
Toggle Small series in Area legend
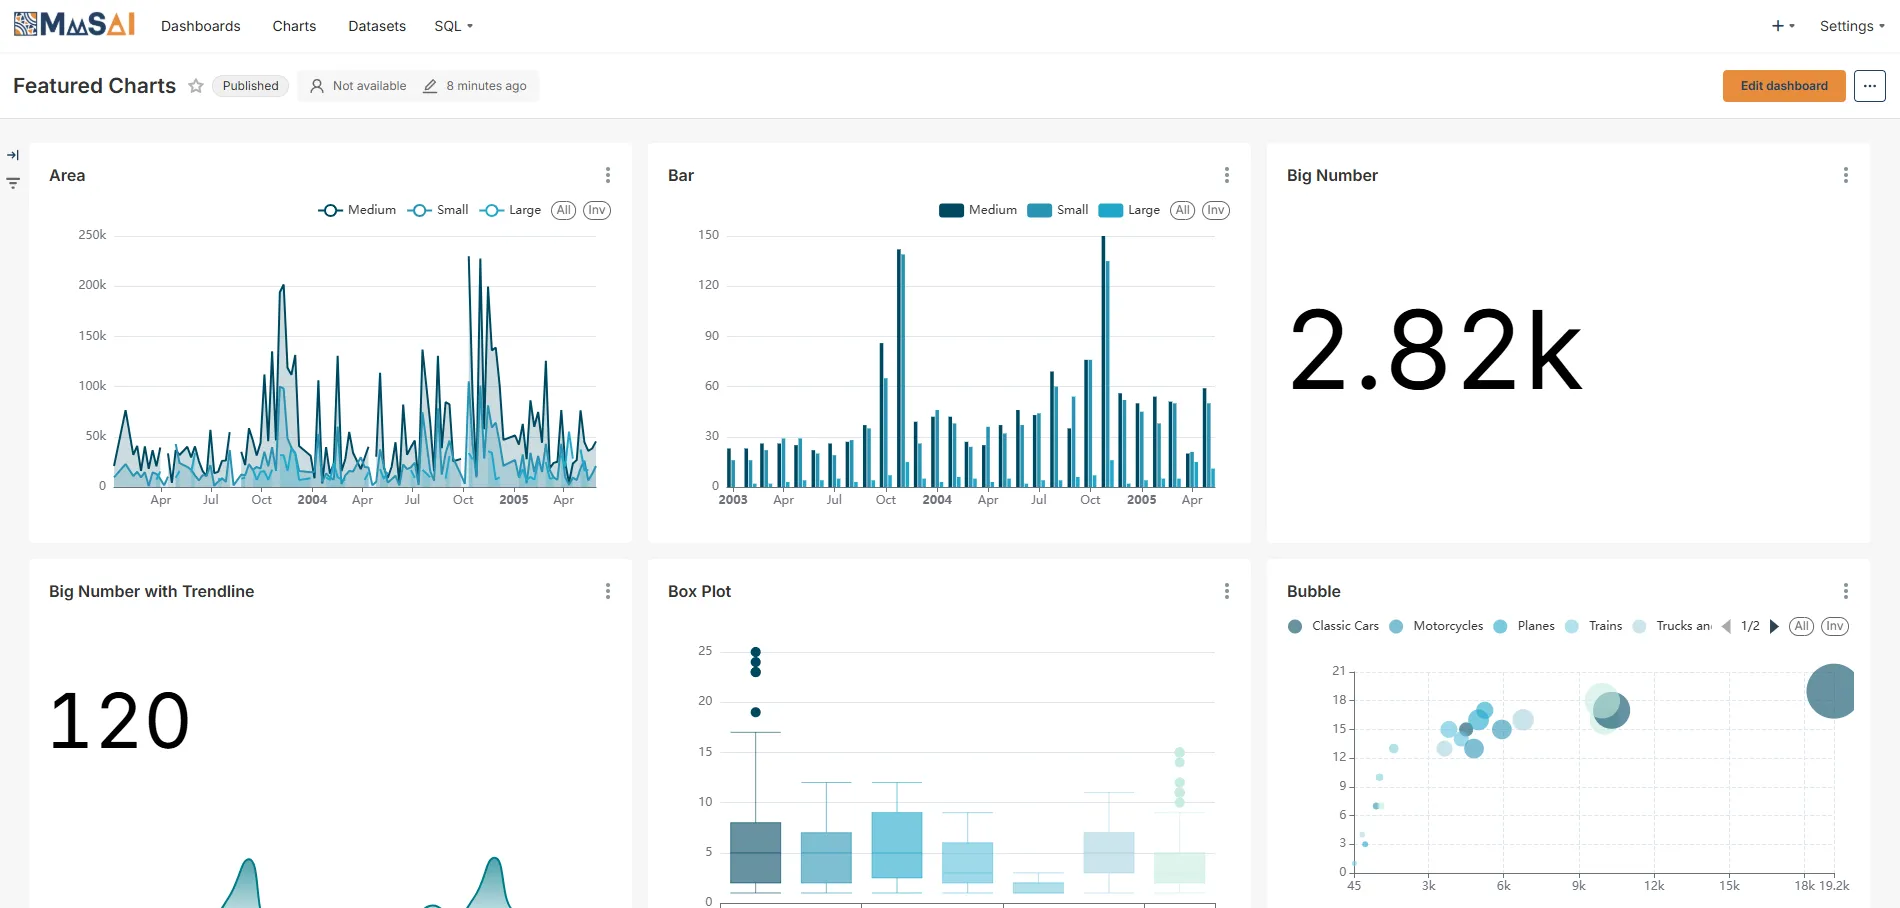438,210
